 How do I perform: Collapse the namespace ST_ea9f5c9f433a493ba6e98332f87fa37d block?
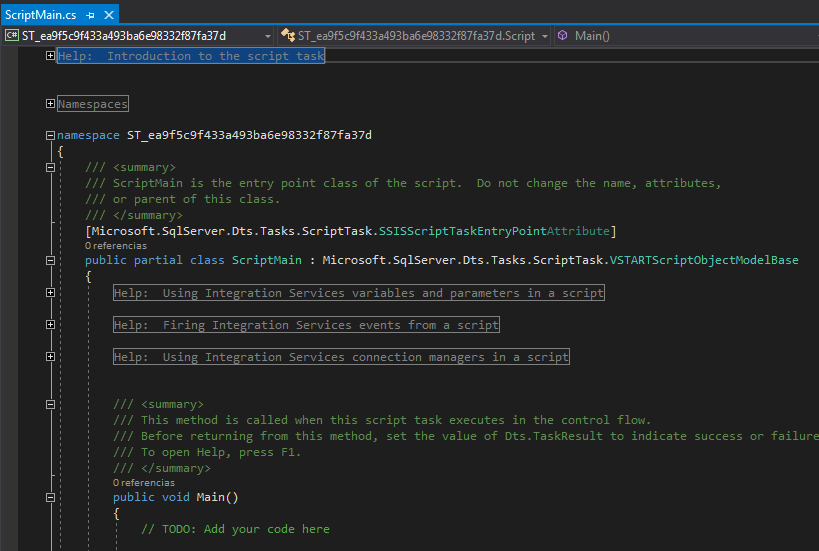coord(50,135)
